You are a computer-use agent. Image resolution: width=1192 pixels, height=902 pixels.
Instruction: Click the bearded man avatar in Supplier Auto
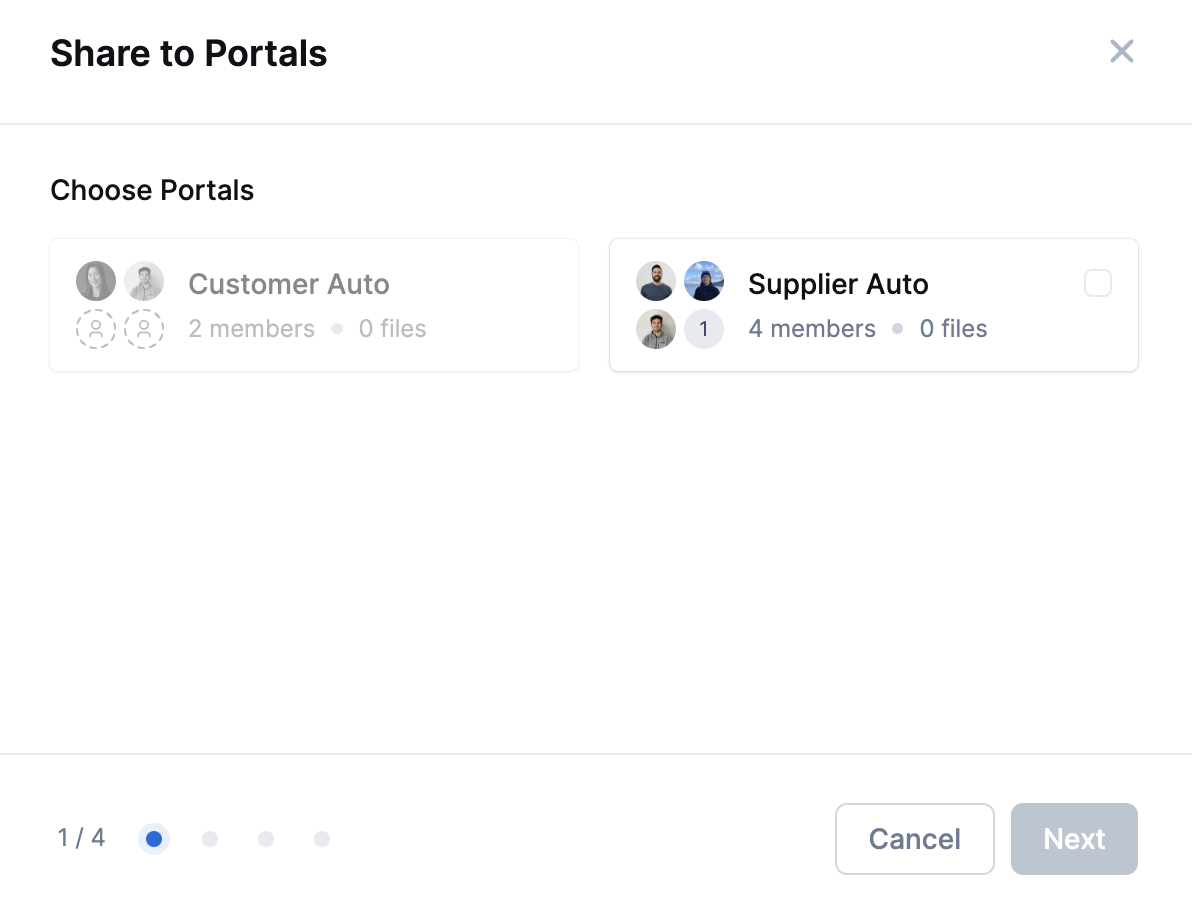click(656, 282)
